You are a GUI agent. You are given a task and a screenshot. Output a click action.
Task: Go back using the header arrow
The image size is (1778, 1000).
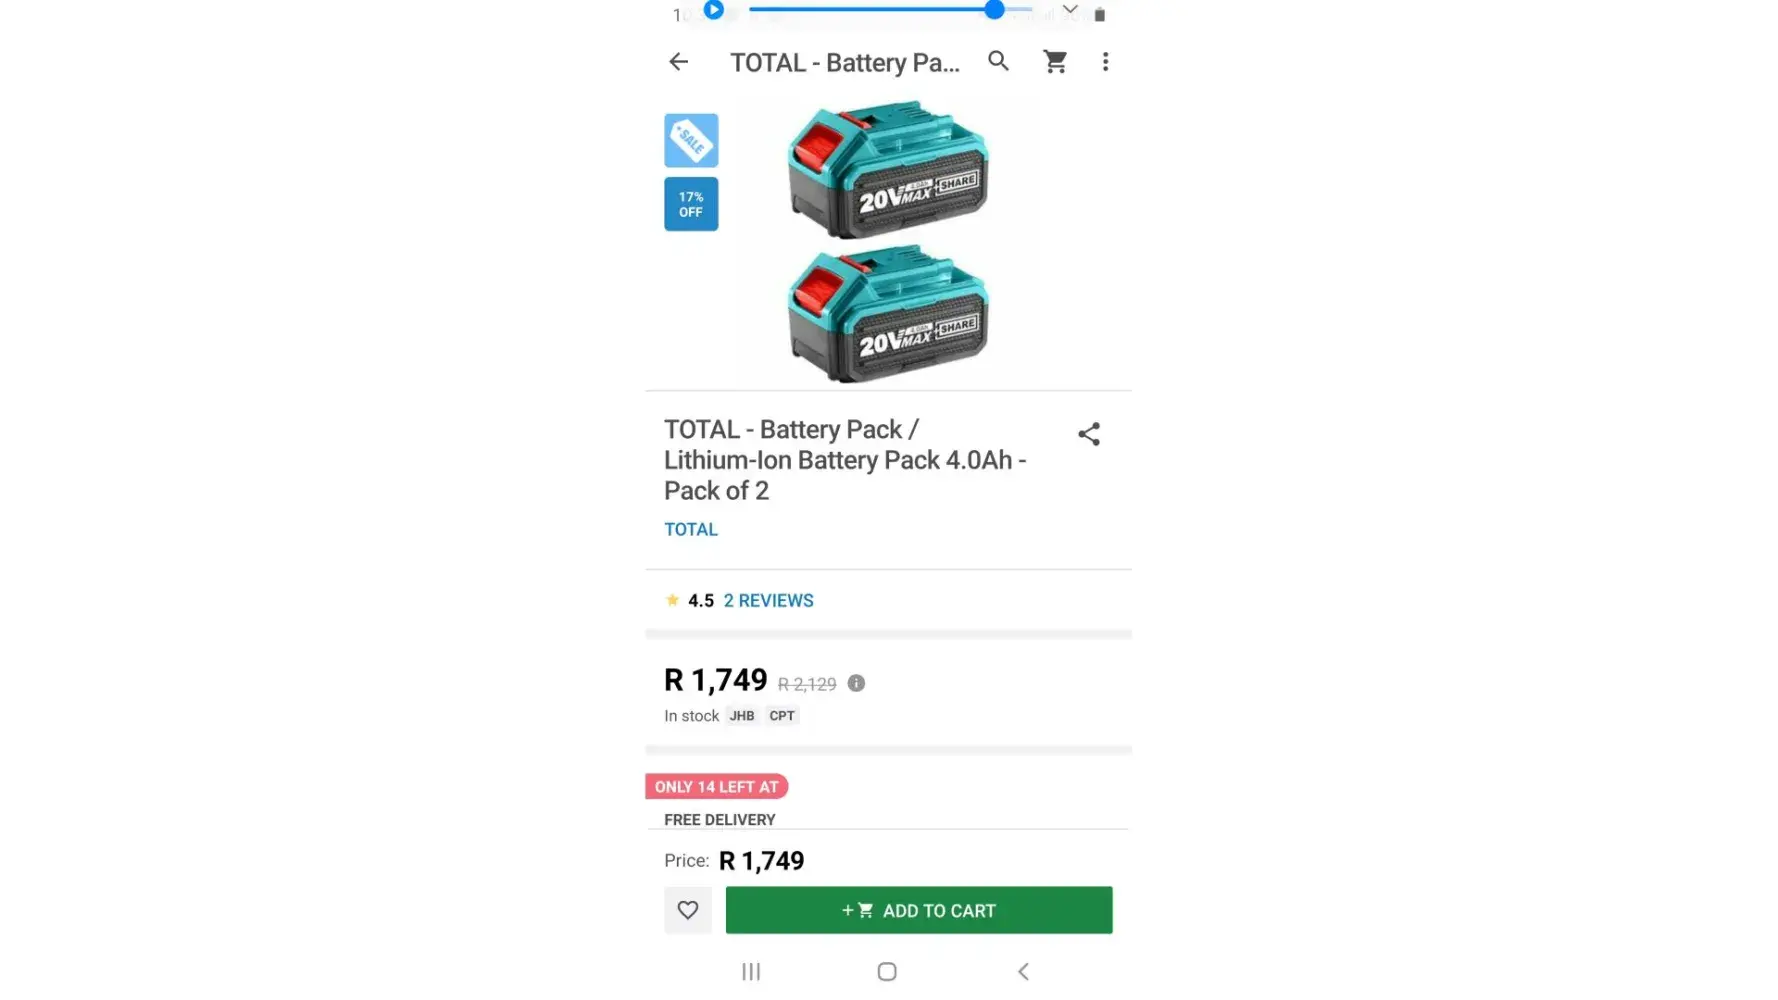tap(679, 62)
